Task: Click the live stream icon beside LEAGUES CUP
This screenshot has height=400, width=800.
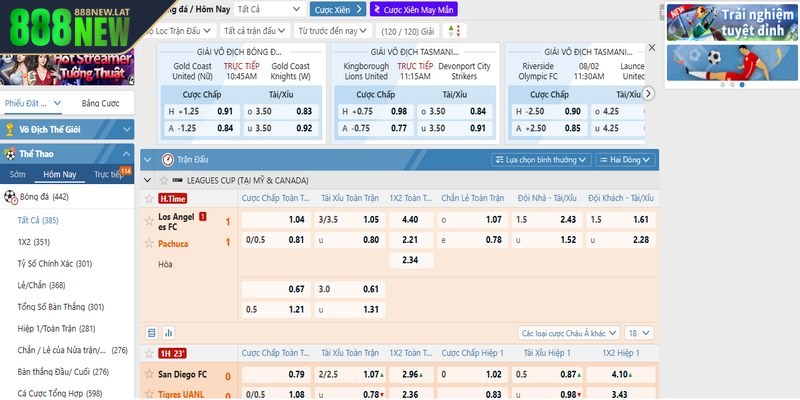Action: tap(178, 180)
